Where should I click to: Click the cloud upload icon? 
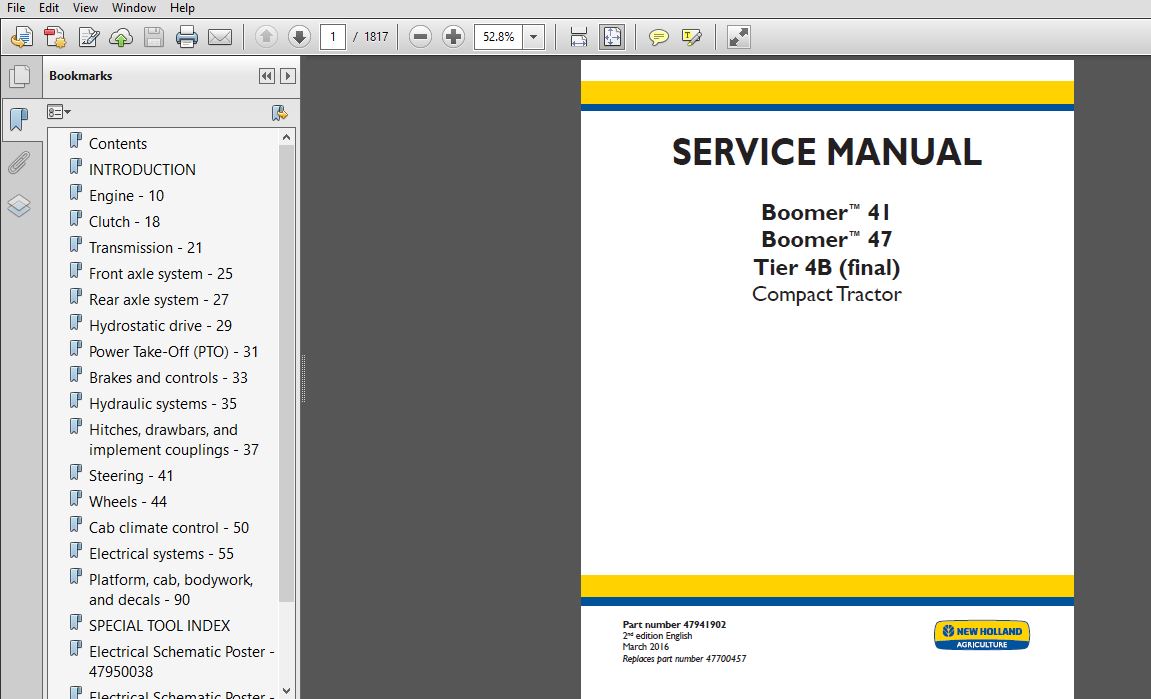pyautogui.click(x=121, y=37)
